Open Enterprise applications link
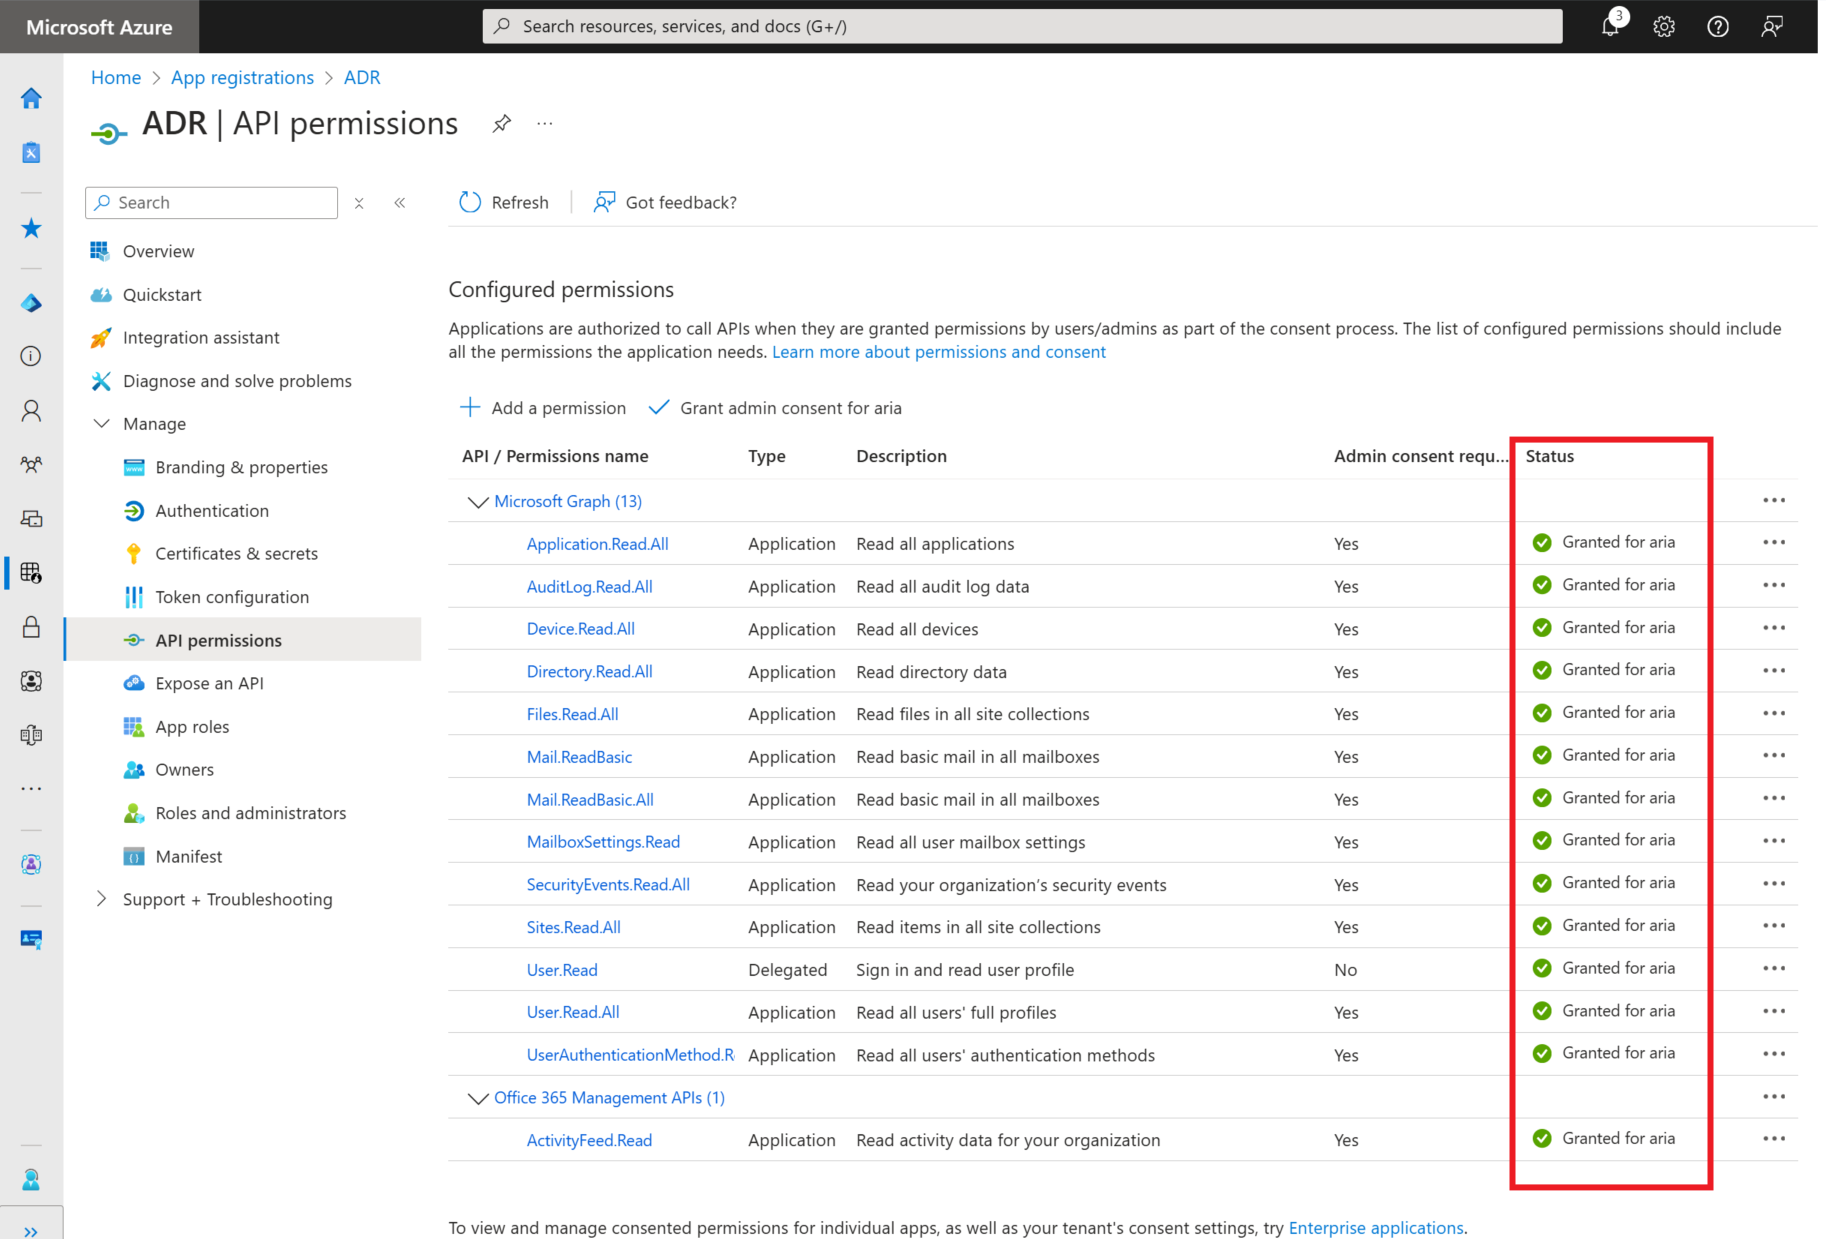Viewport: 1826px width, 1239px height. coord(1376,1228)
